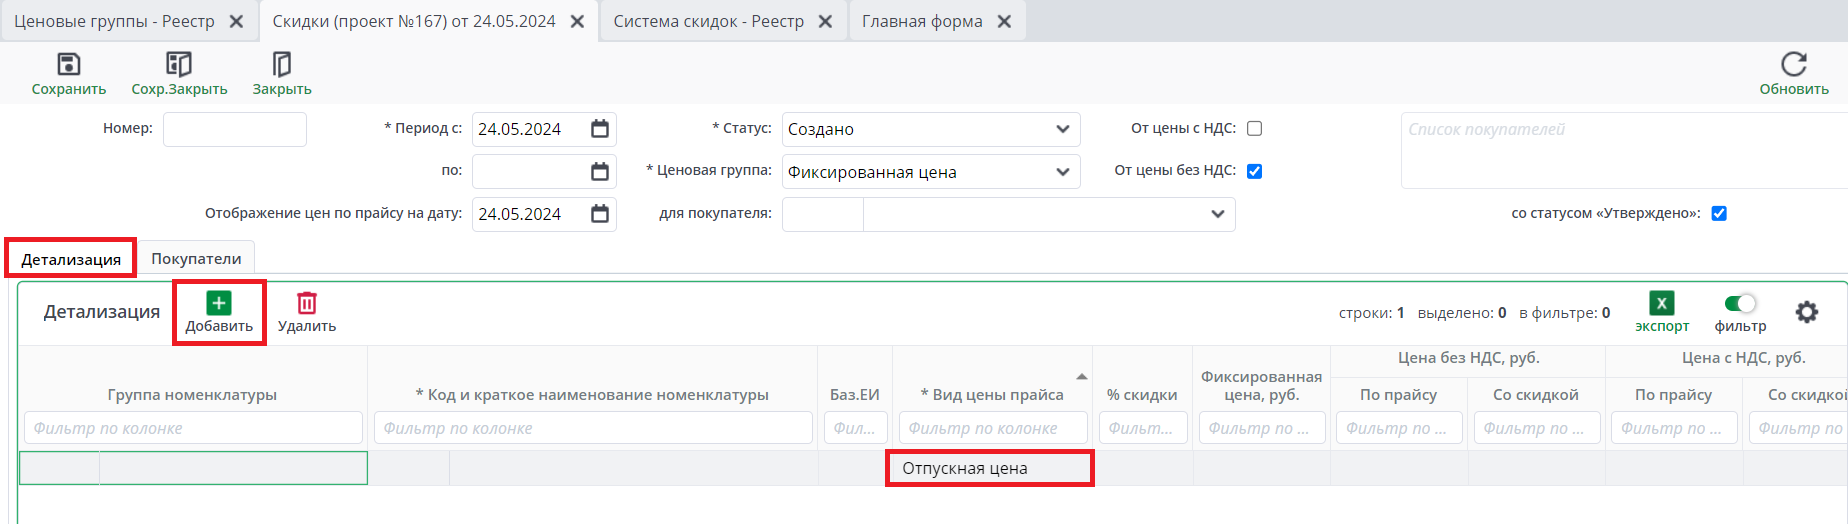Open calendar for Период с date
The image size is (1848, 524).
[600, 129]
